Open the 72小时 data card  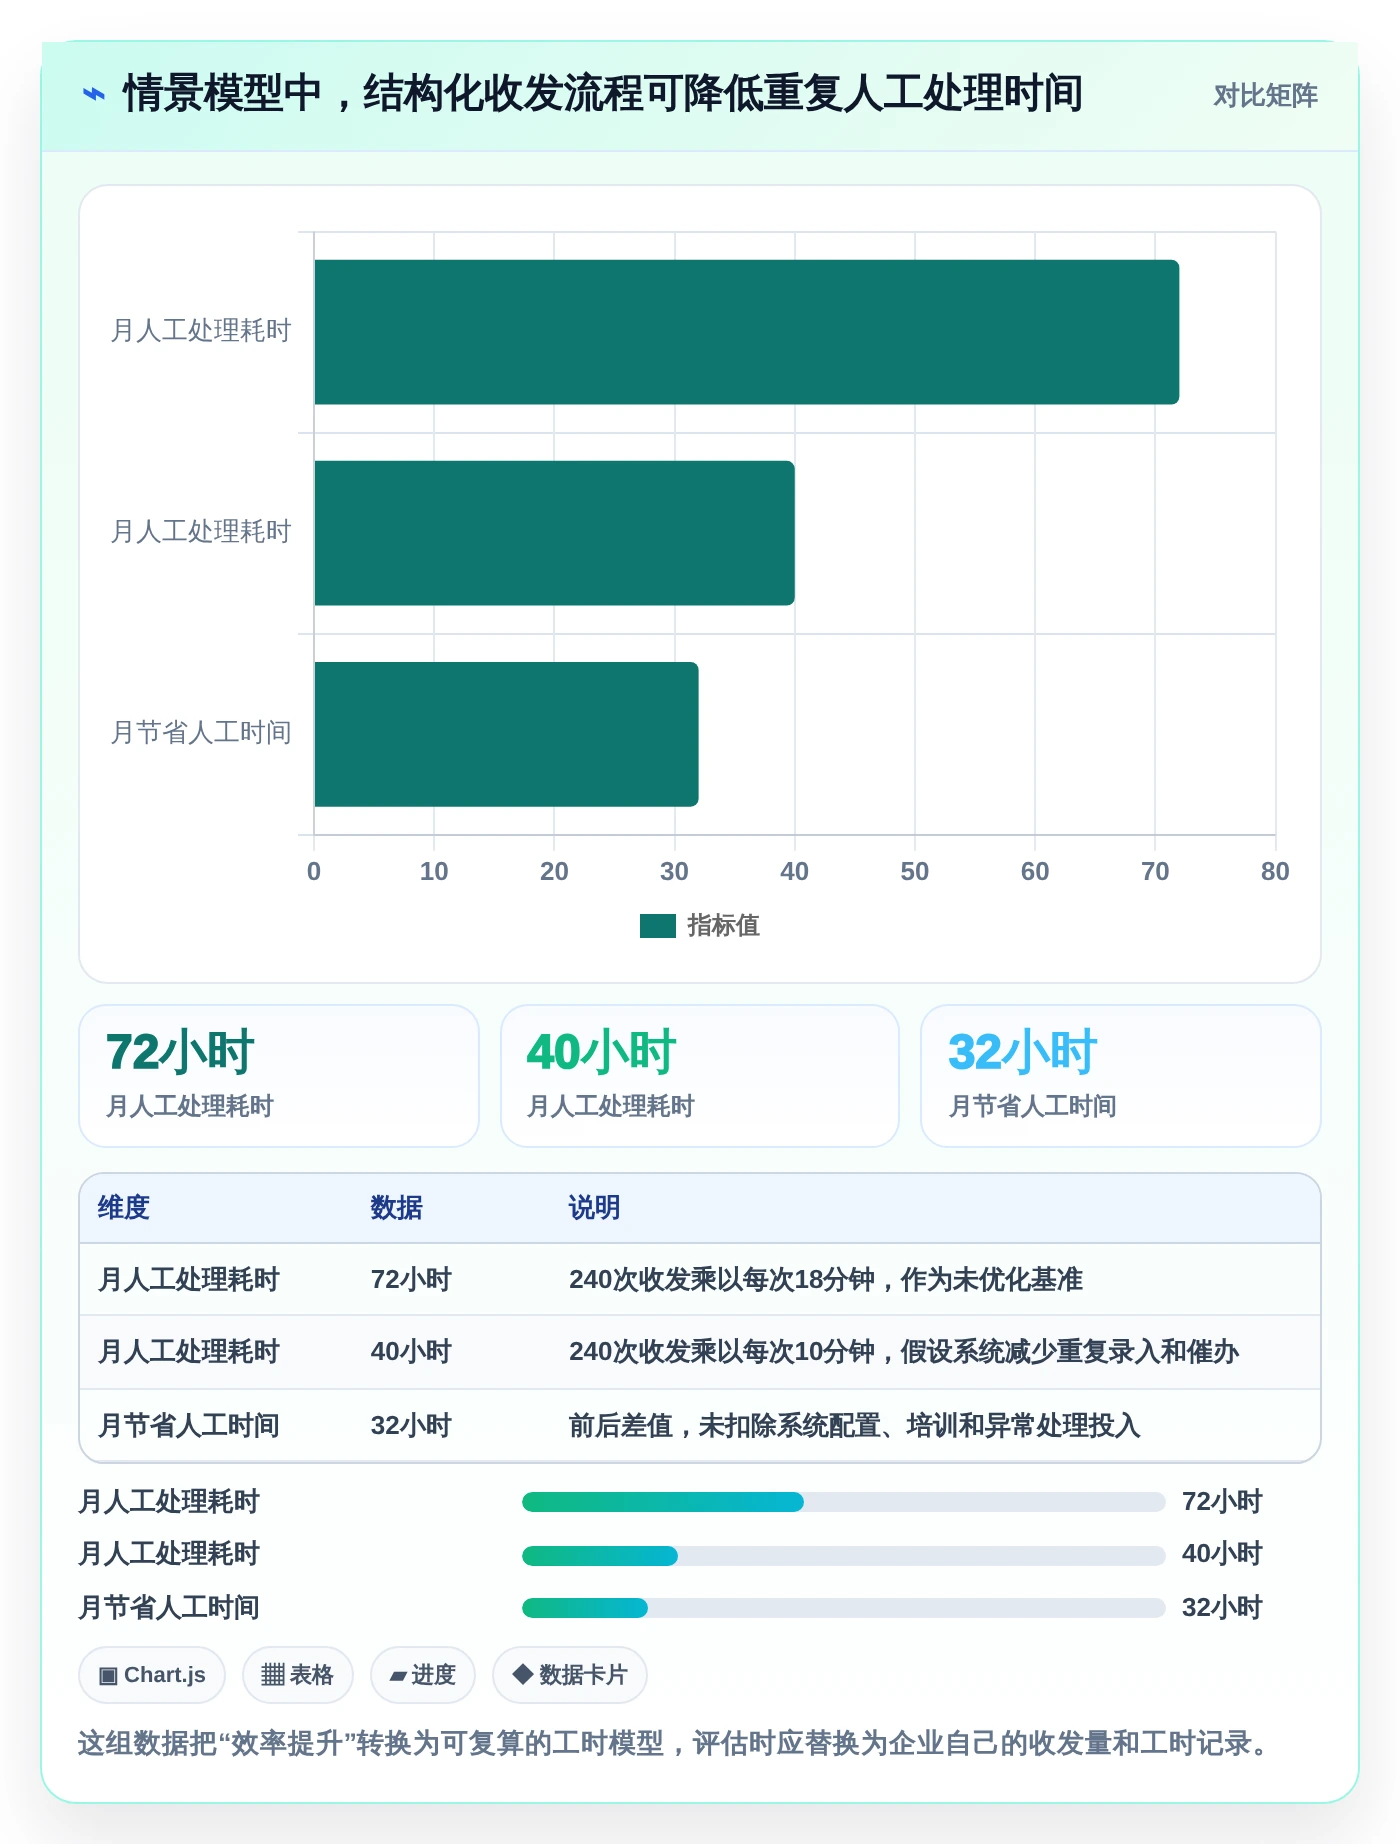(279, 1076)
